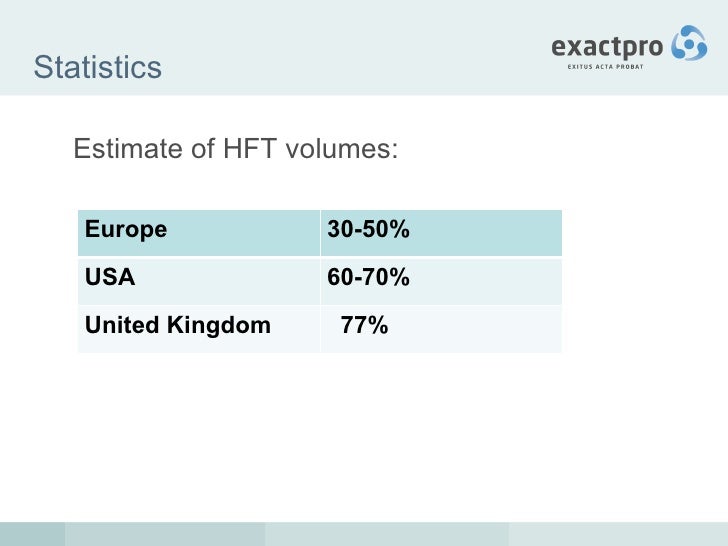728x546 pixels.
Task: Click the Statistics slide title
Action: click(98, 67)
